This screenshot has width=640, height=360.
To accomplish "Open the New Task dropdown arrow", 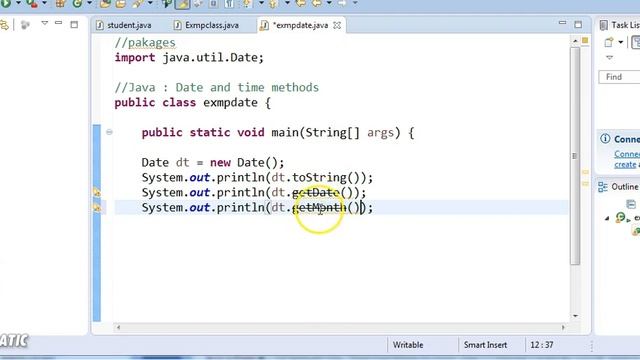I will pyautogui.click(x=620, y=42).
